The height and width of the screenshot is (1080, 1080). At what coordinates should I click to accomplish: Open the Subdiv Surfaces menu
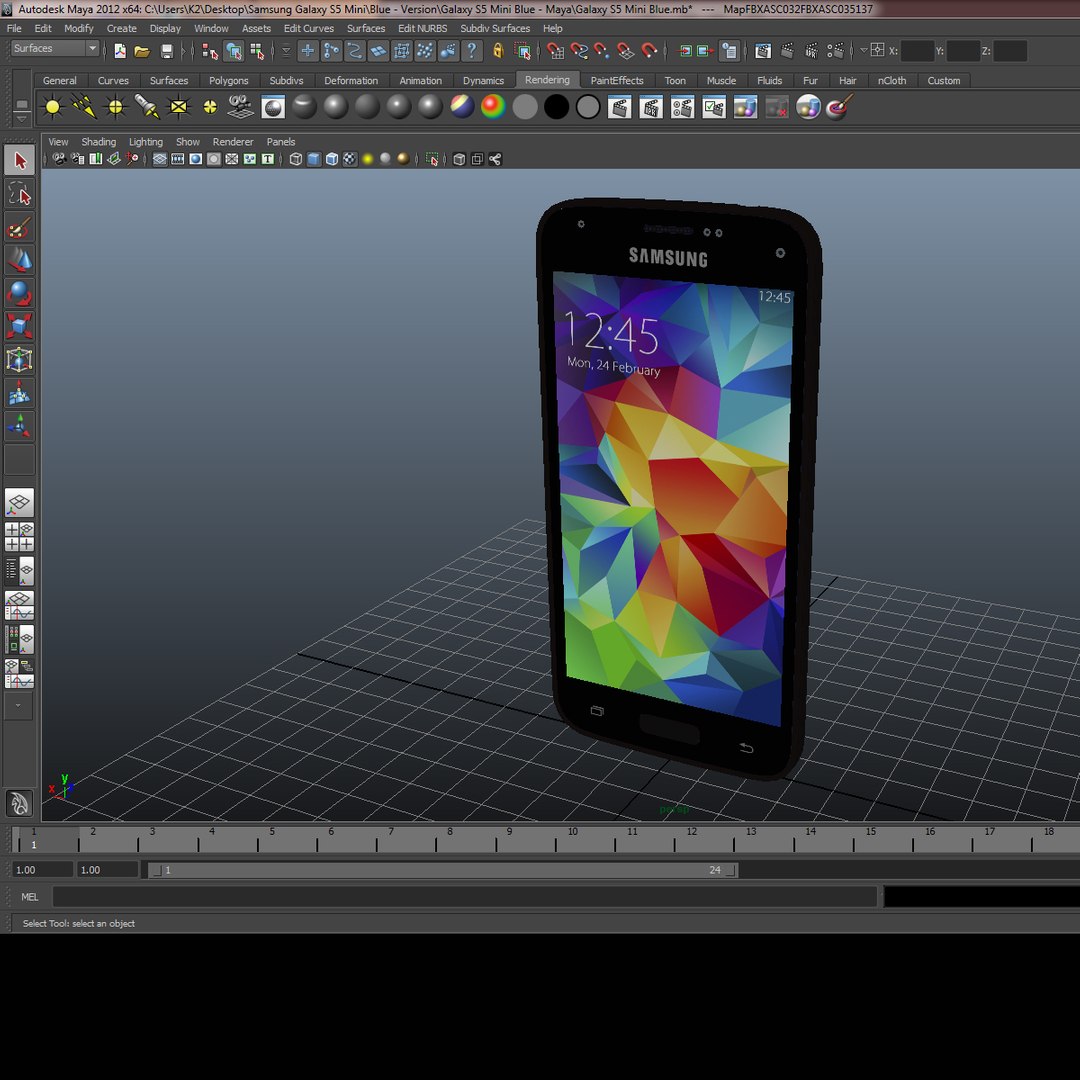tap(495, 28)
